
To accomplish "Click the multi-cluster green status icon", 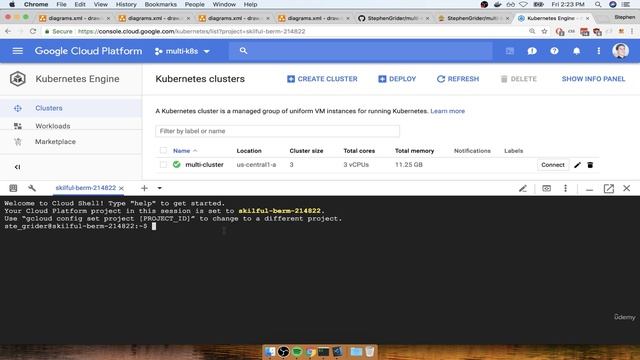I will (176, 164).
